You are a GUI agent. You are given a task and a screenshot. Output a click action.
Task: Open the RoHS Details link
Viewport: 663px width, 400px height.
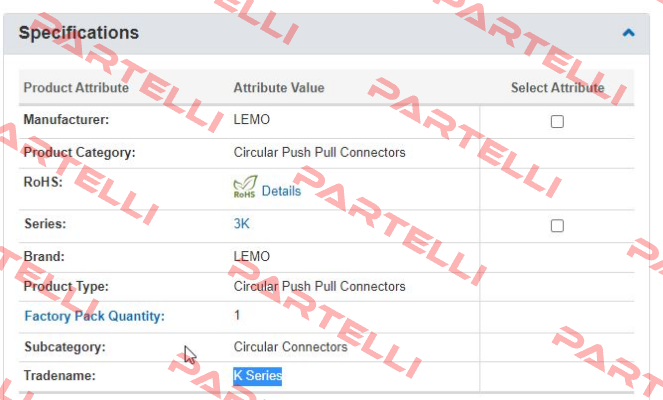tap(281, 191)
